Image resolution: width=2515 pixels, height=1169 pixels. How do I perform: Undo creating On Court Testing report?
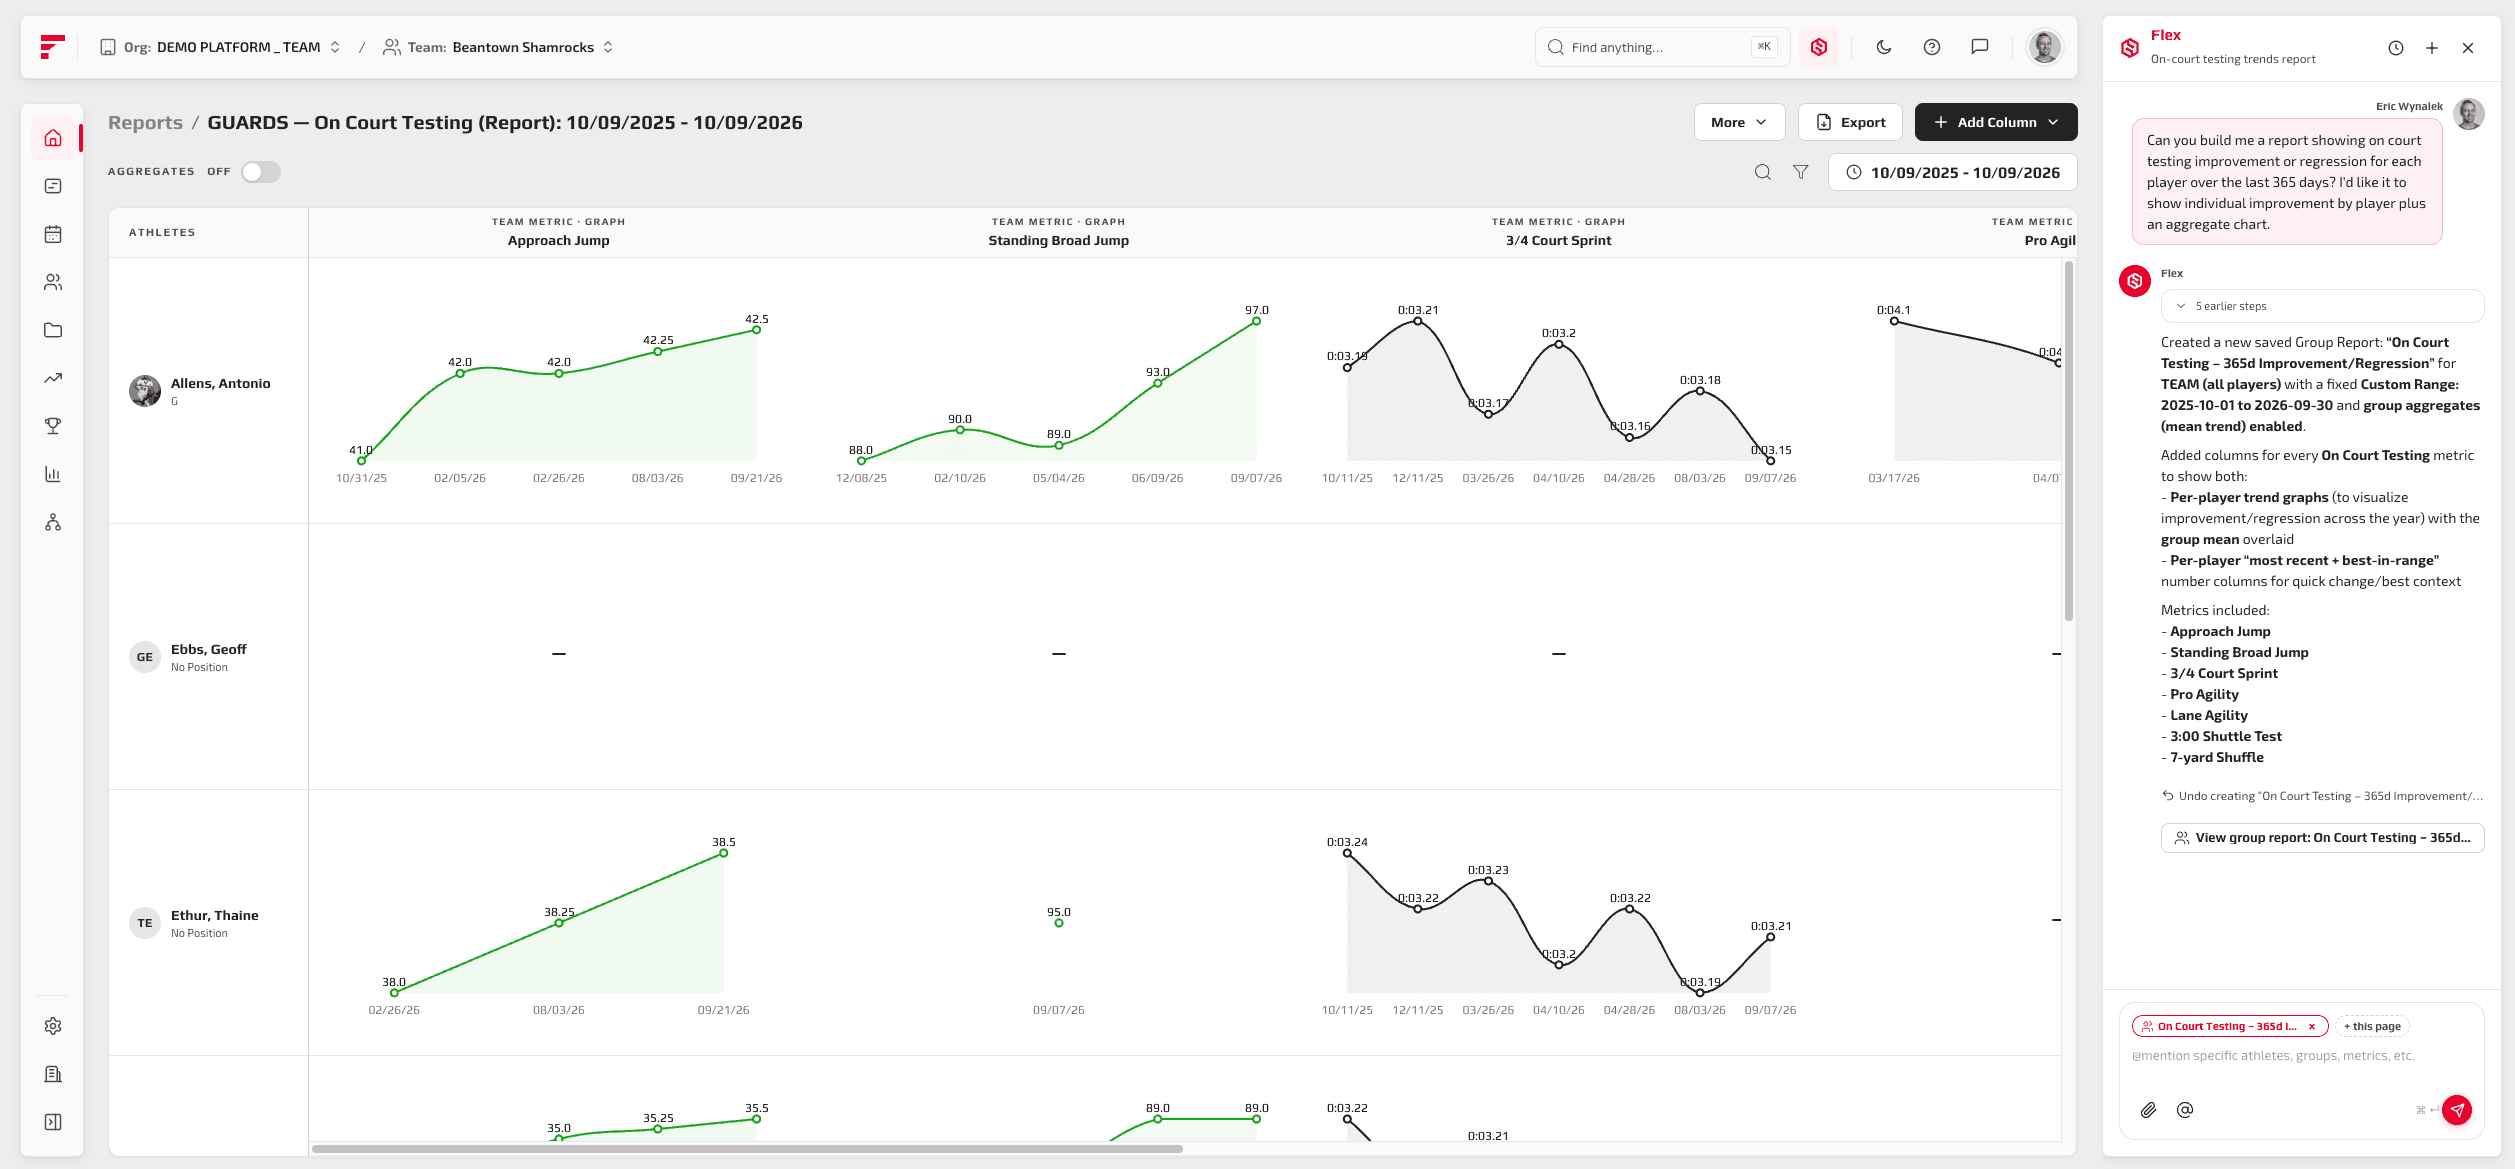click(x=2322, y=796)
